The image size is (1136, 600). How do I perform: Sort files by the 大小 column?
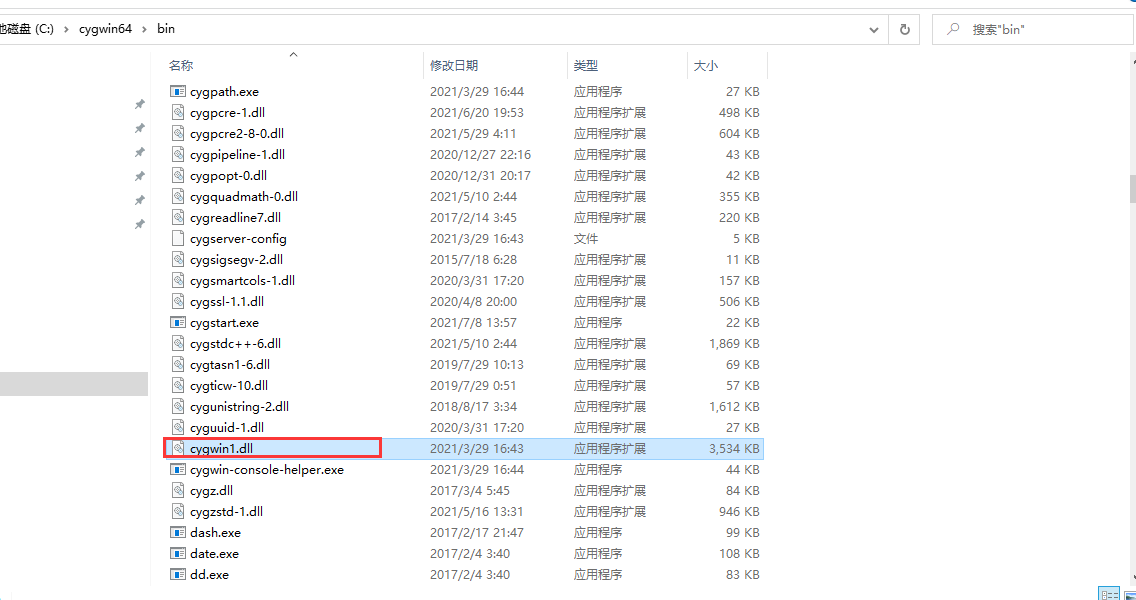706,65
